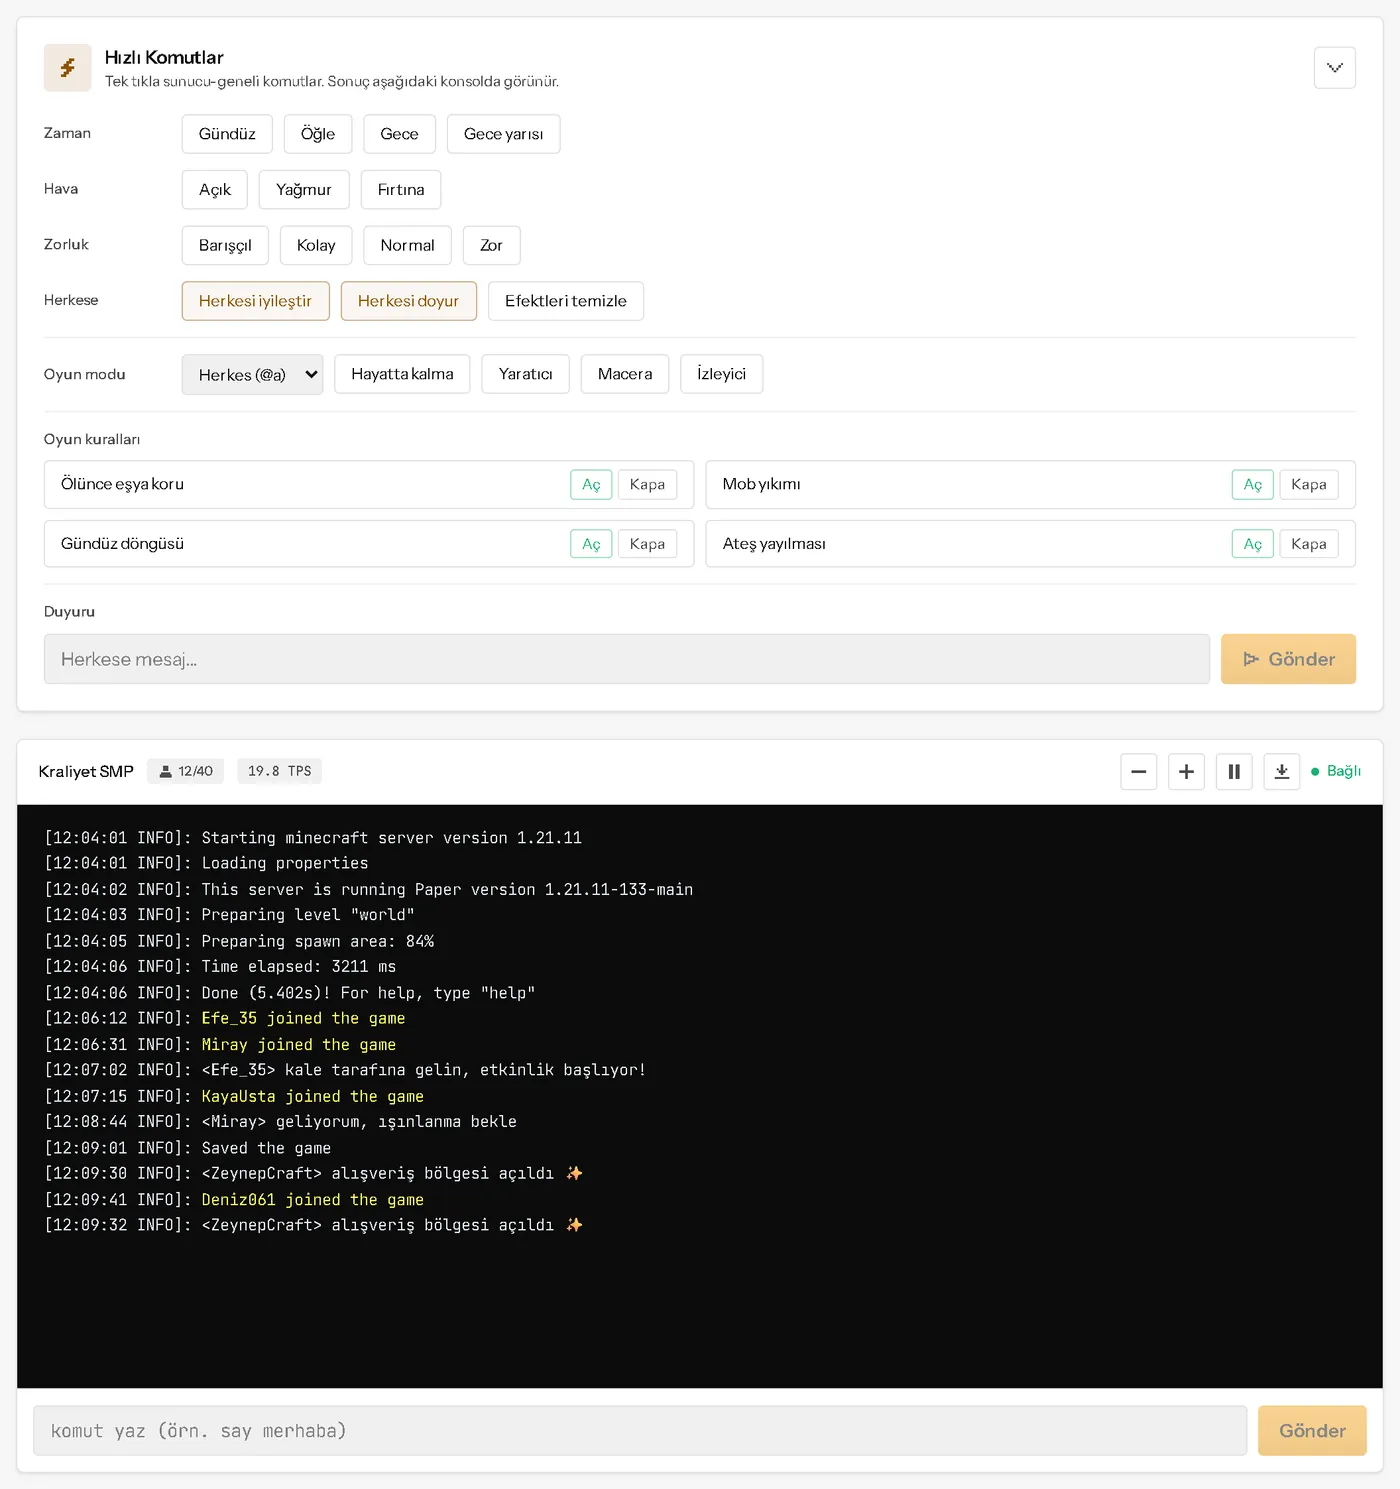Turn off Gündüz döngüsü rule
1400x1489 pixels.
(x=647, y=544)
